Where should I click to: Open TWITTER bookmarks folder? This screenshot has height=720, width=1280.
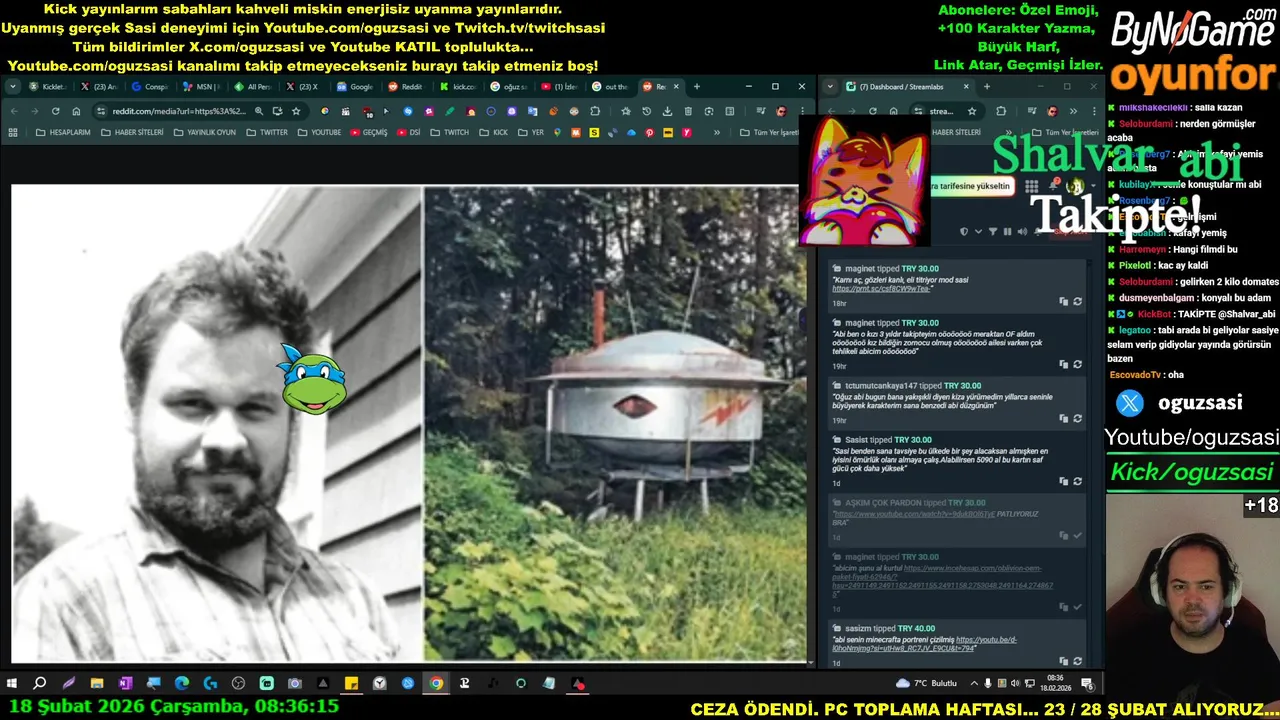(x=267, y=132)
